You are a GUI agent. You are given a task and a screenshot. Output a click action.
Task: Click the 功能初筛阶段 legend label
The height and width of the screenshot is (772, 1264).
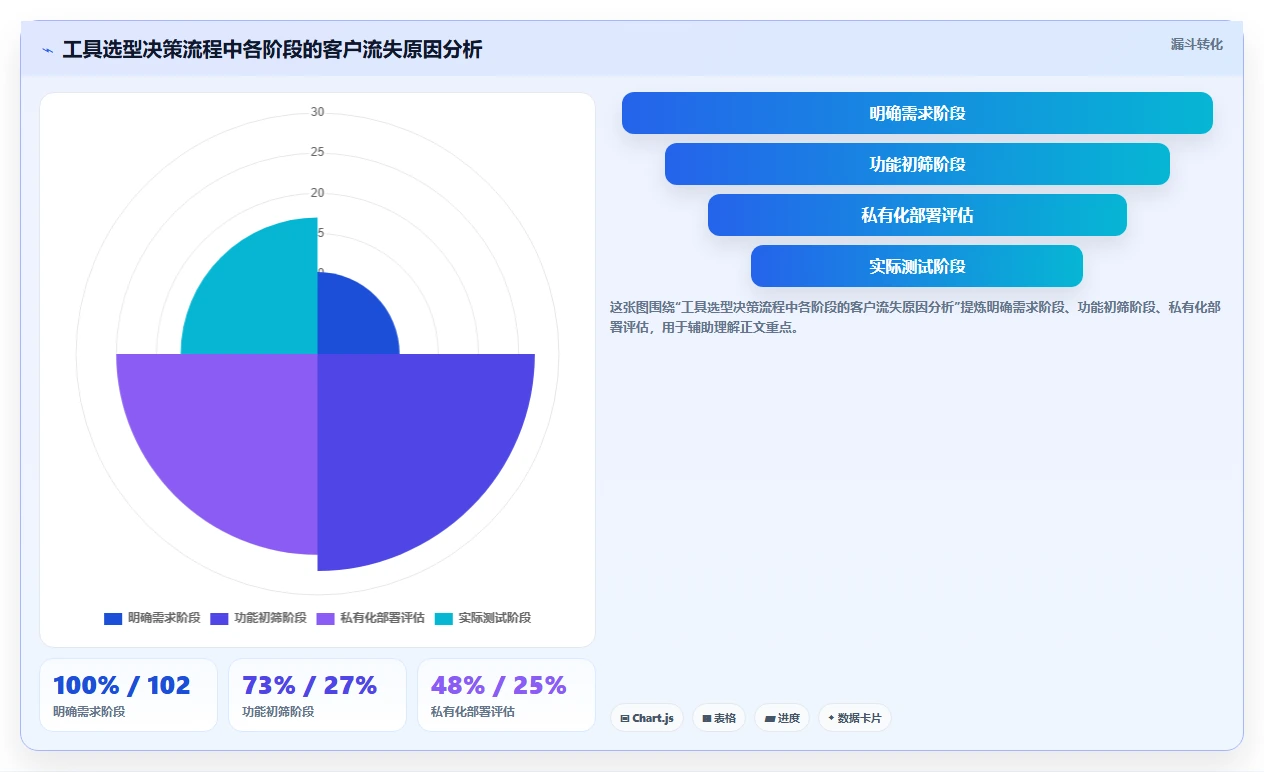[x=270, y=618]
